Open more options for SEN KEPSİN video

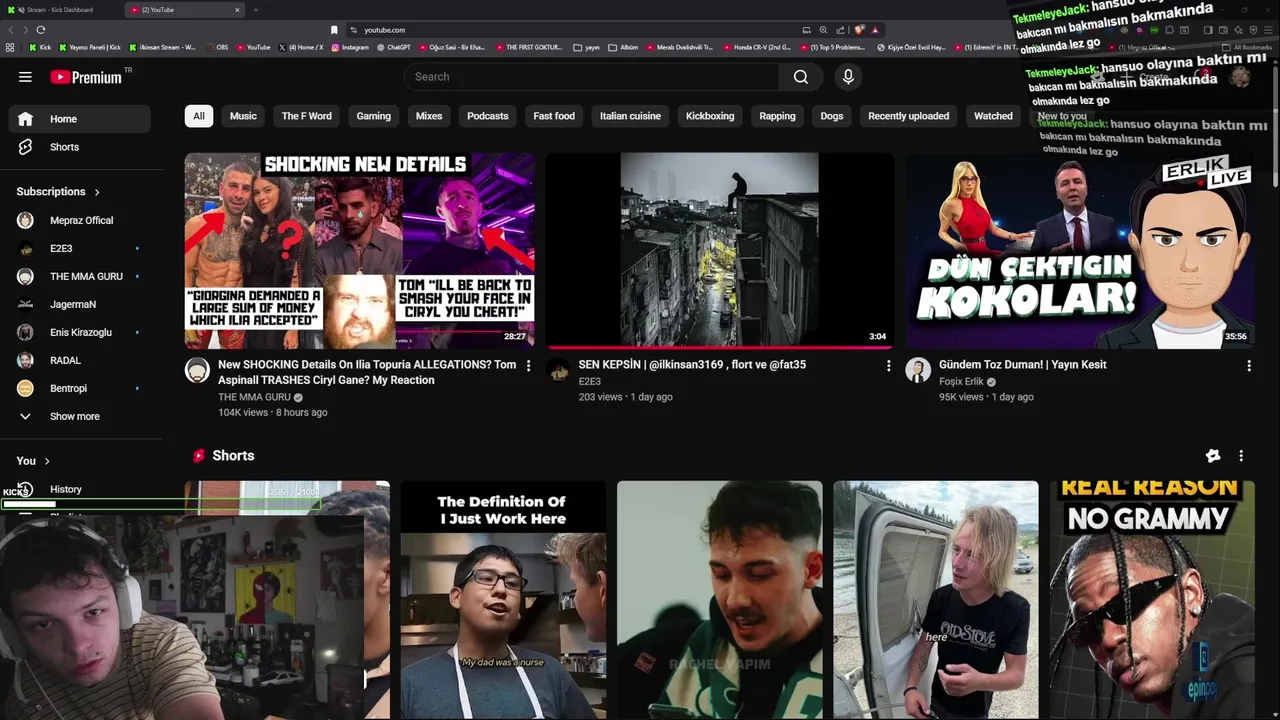(x=888, y=366)
